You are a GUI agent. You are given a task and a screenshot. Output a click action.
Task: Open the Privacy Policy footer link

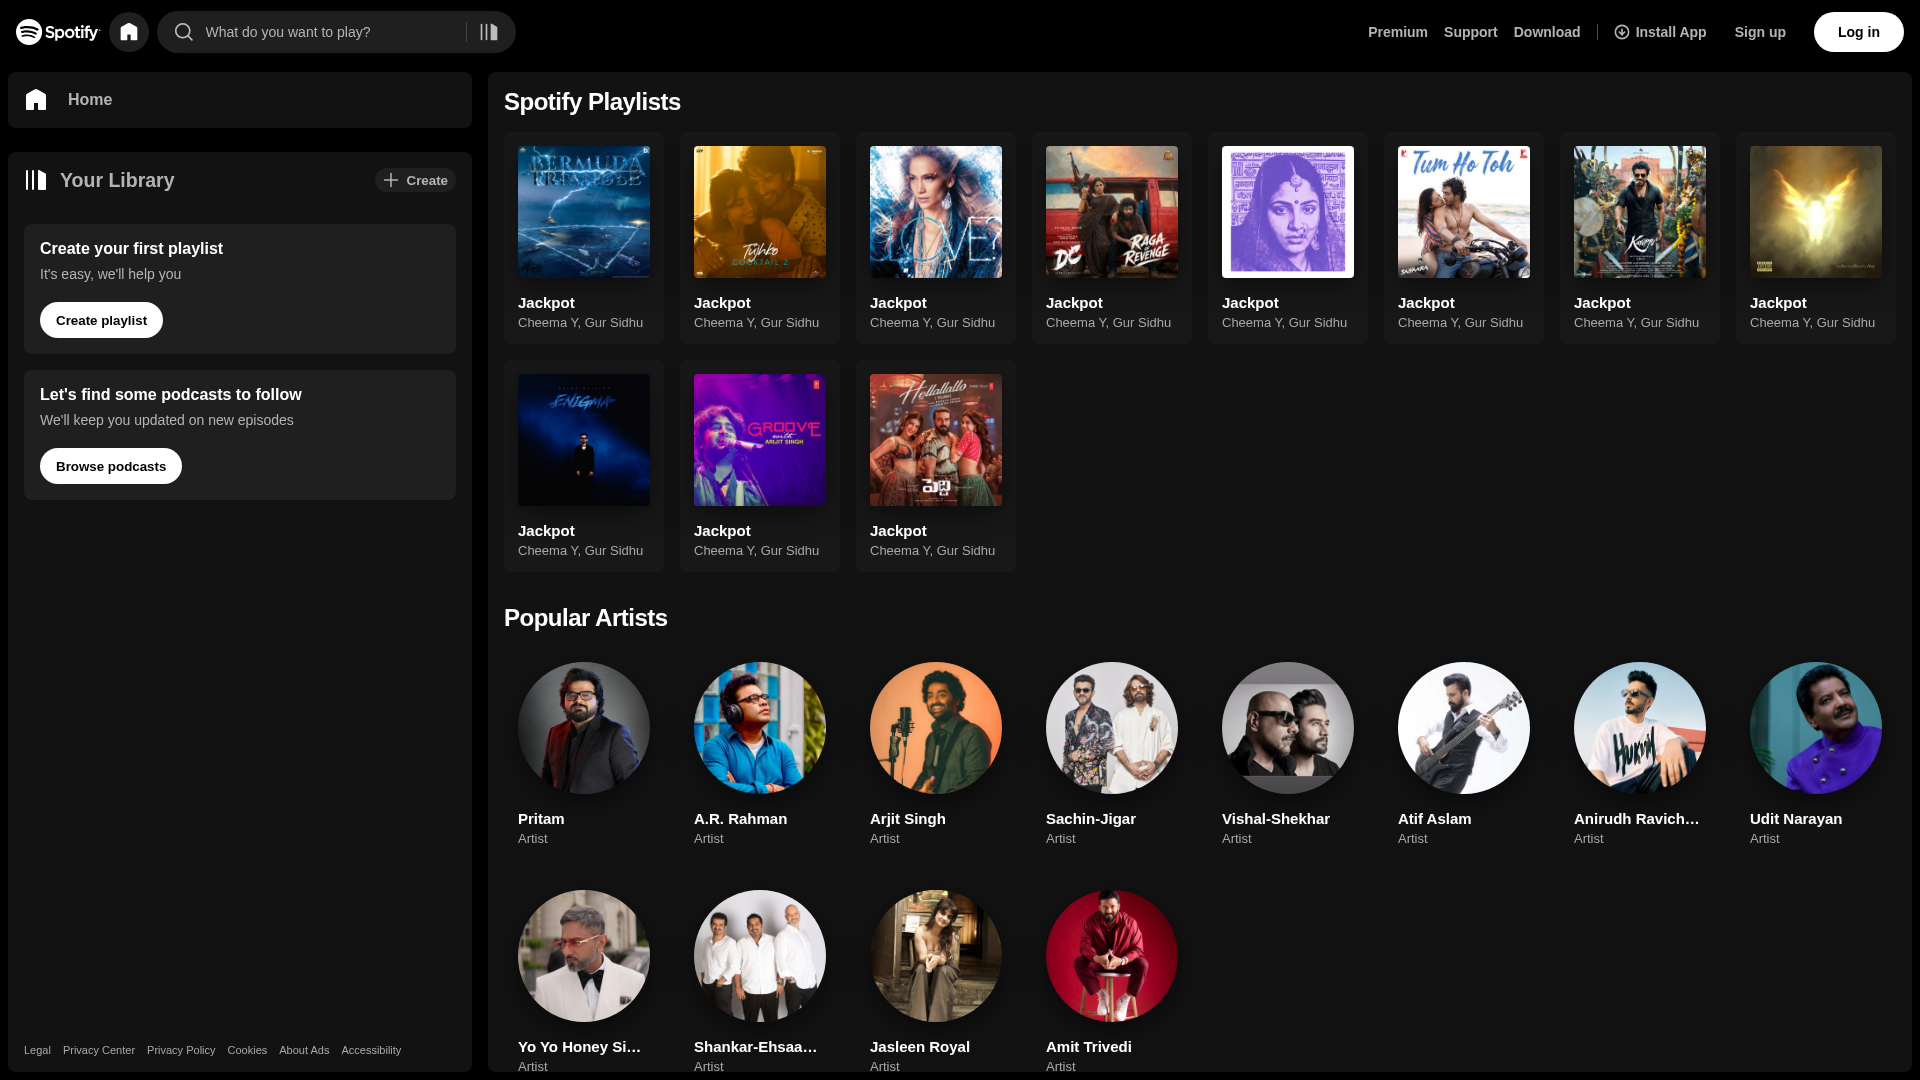[181, 1050]
